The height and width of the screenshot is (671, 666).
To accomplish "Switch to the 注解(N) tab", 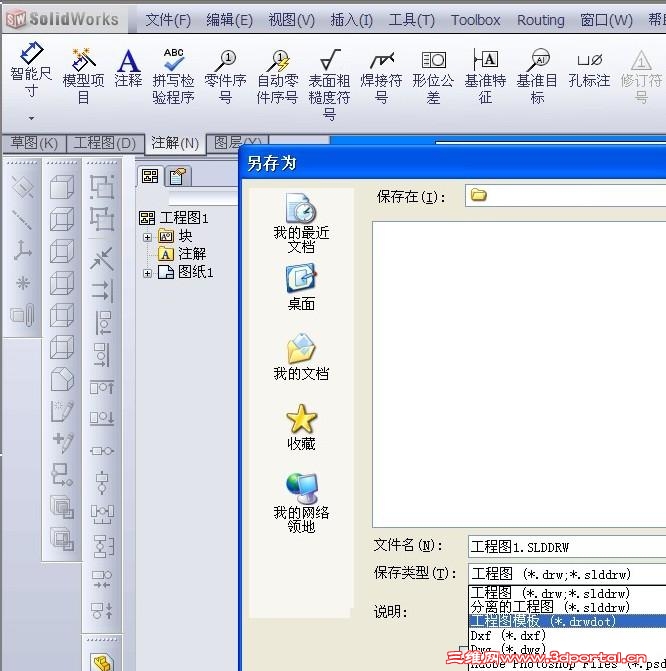I will click(175, 143).
